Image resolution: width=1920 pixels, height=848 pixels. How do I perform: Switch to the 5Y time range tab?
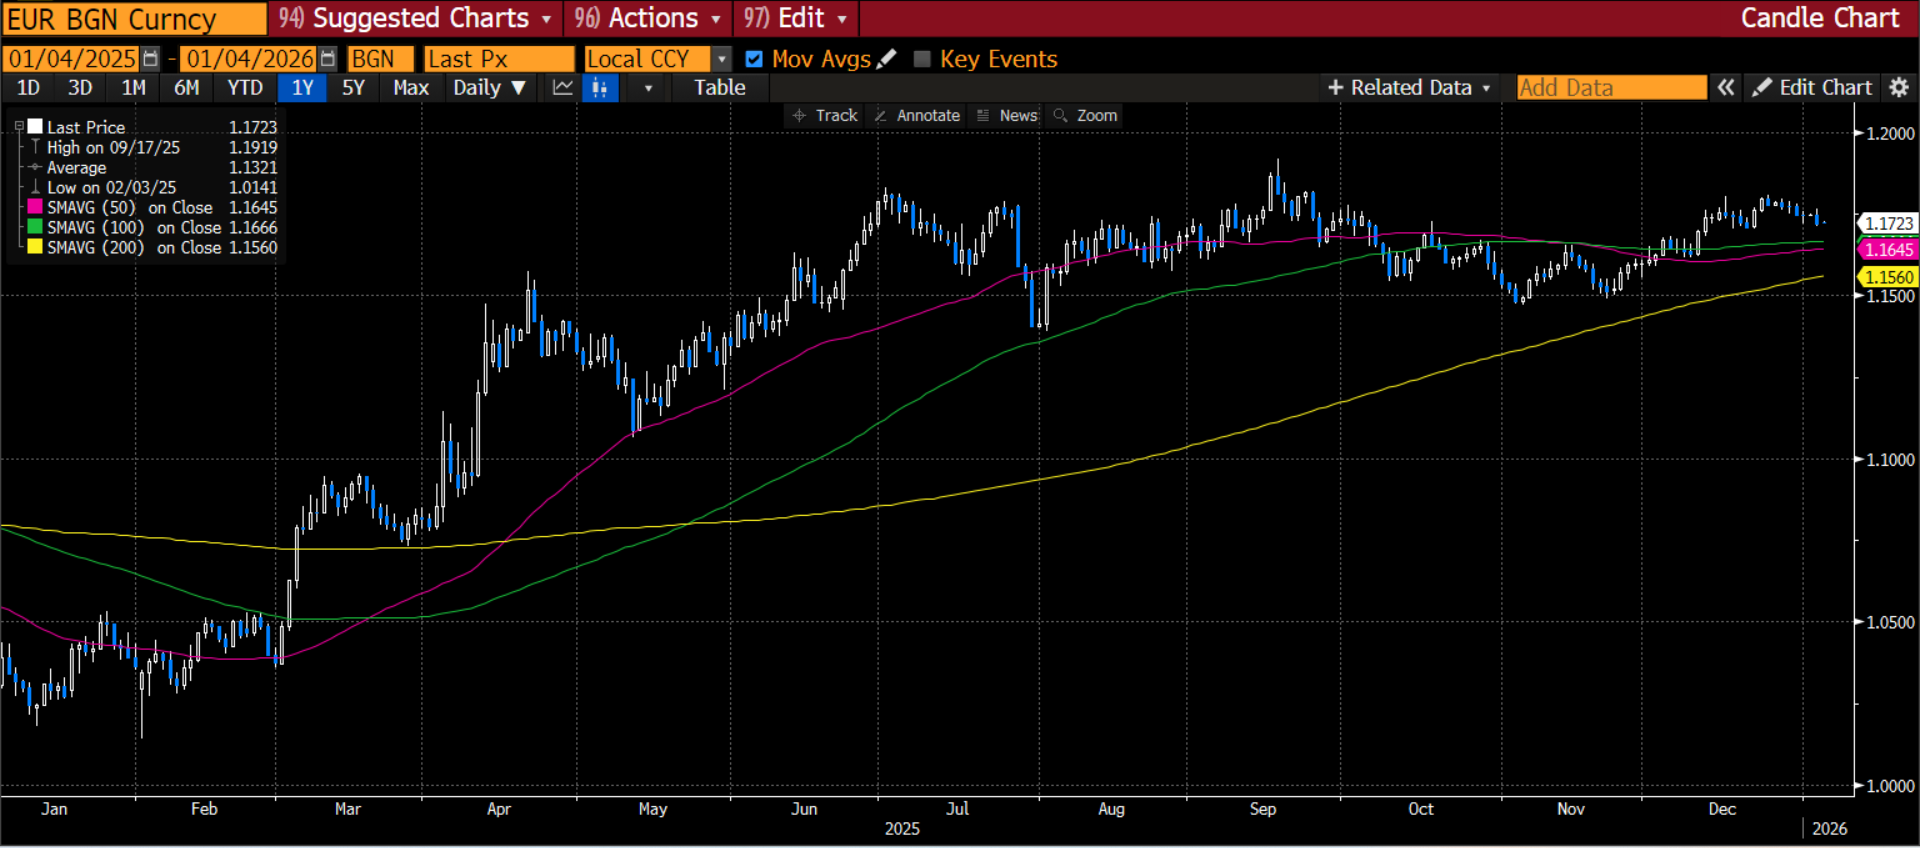353,88
